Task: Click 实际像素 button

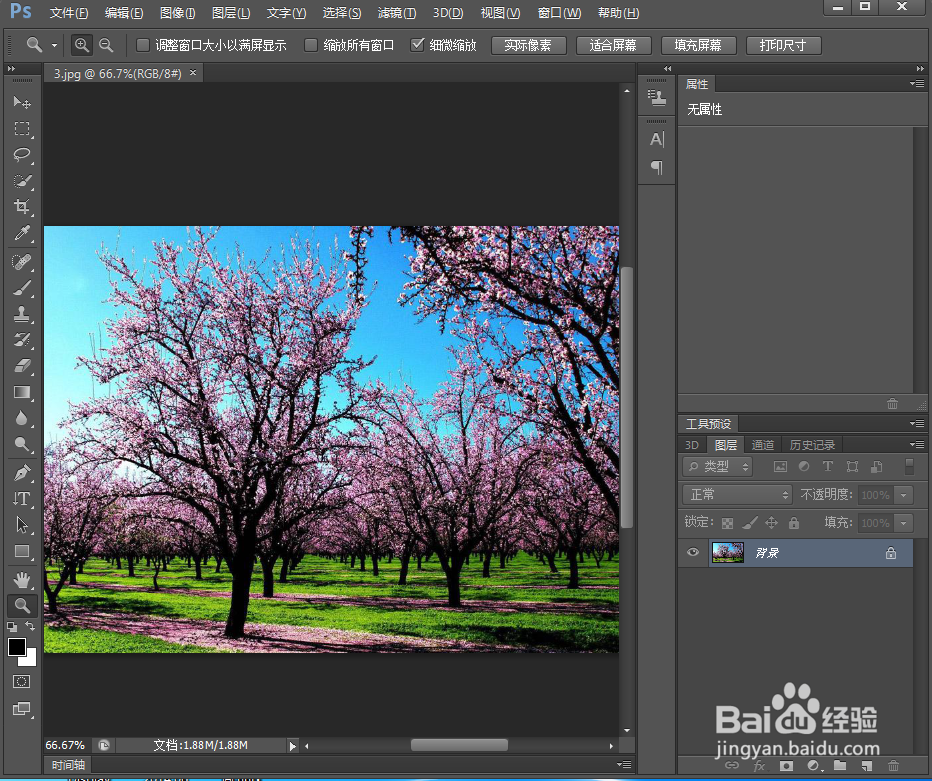Action: [528, 45]
